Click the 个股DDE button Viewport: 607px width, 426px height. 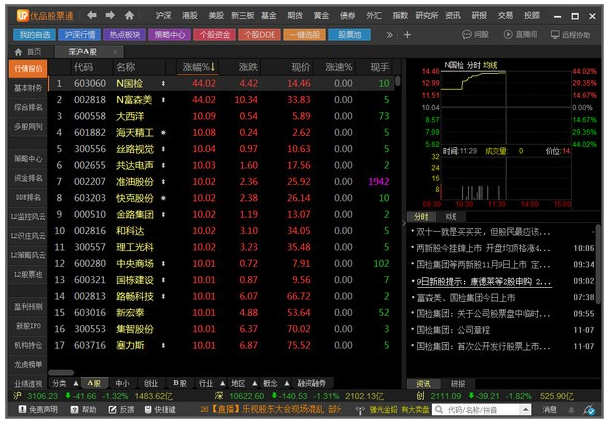point(260,35)
